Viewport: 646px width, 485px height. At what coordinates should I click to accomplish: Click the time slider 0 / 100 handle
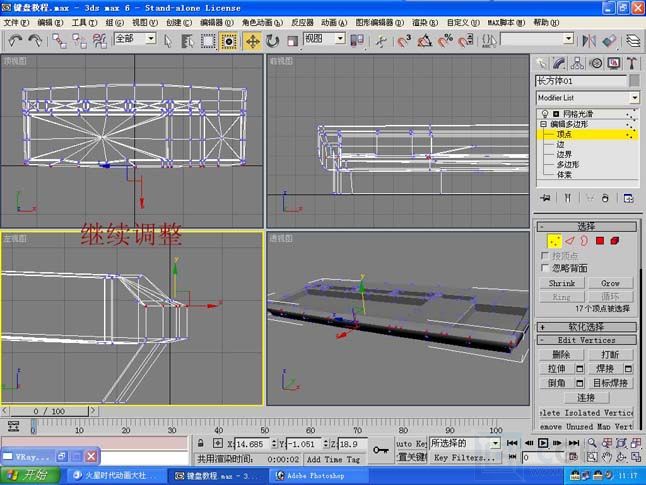[x=49, y=411]
